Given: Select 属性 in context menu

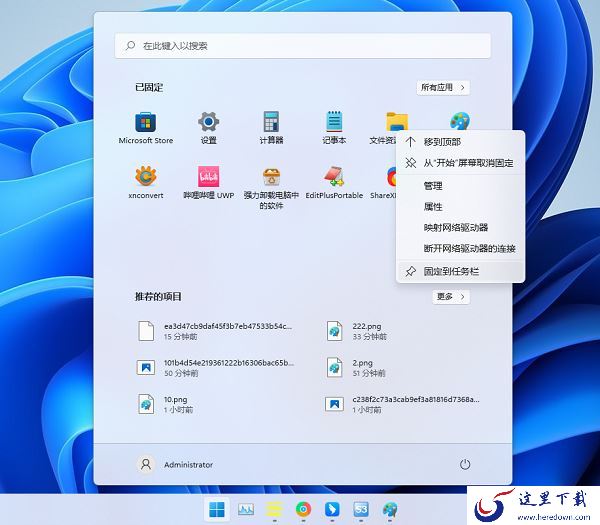Looking at the screenshot, I should 460,207.
